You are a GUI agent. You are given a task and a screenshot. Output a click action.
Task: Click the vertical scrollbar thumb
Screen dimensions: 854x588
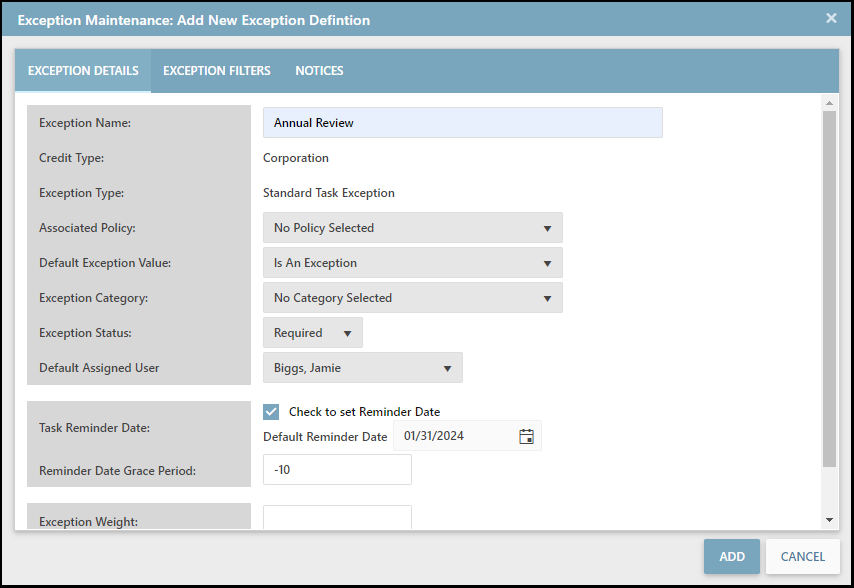coord(828,288)
